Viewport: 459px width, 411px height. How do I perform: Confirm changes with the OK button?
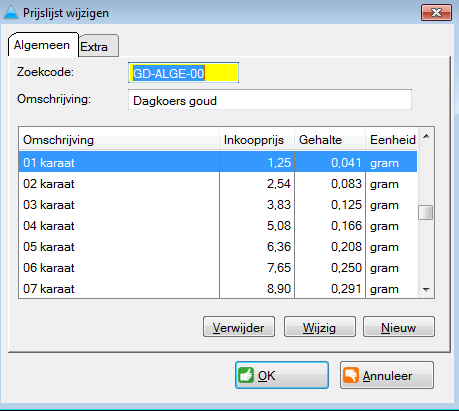(282, 375)
